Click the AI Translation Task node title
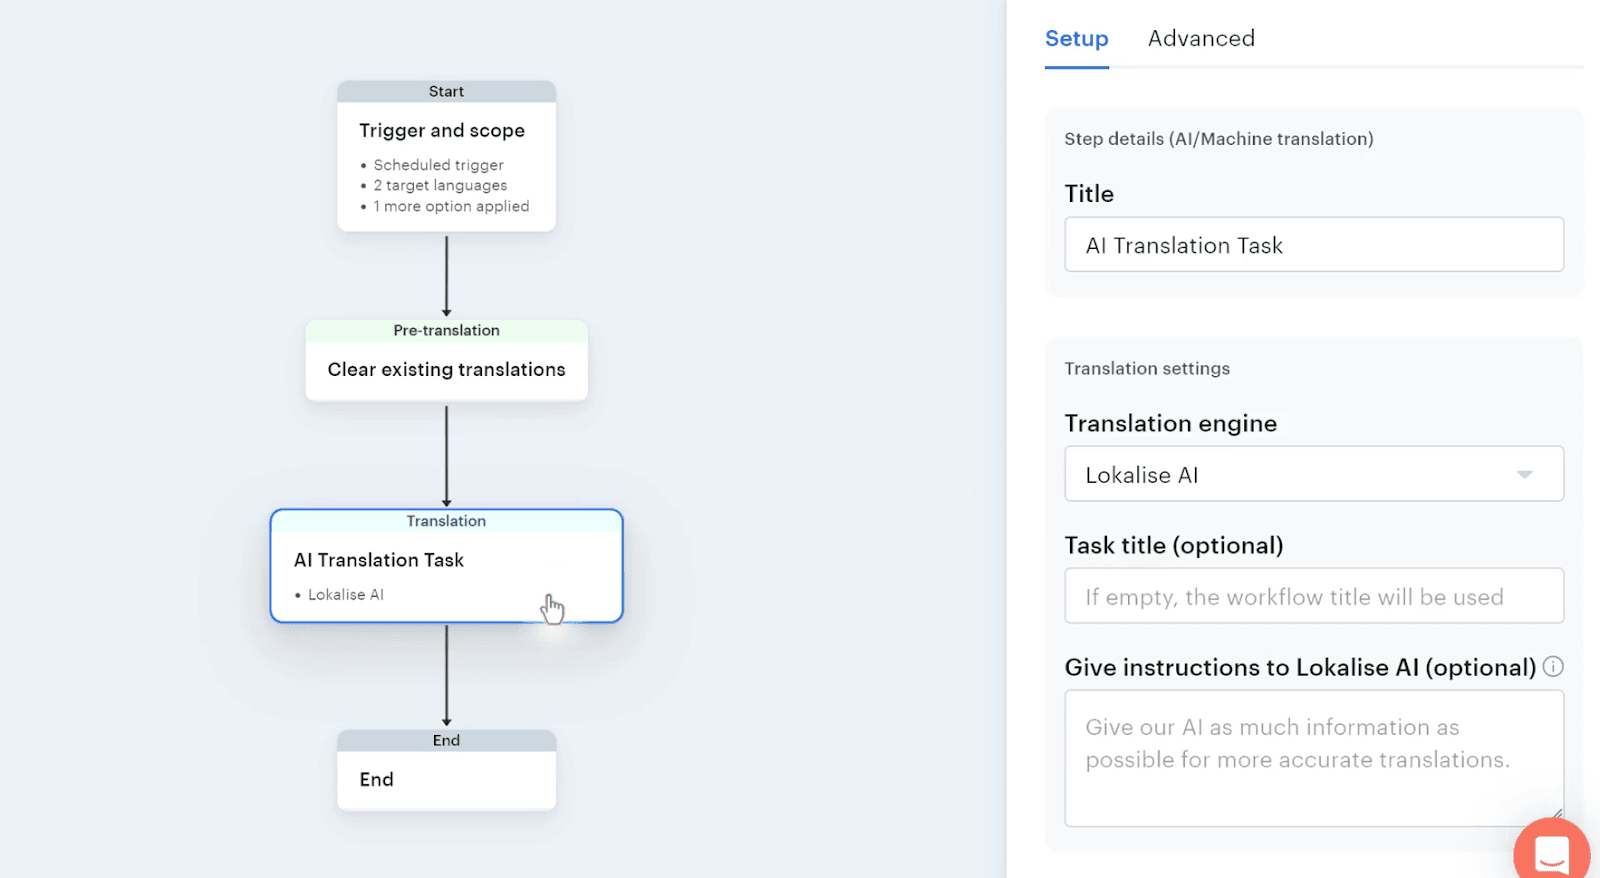Viewport: 1600px width, 878px height. click(379, 560)
